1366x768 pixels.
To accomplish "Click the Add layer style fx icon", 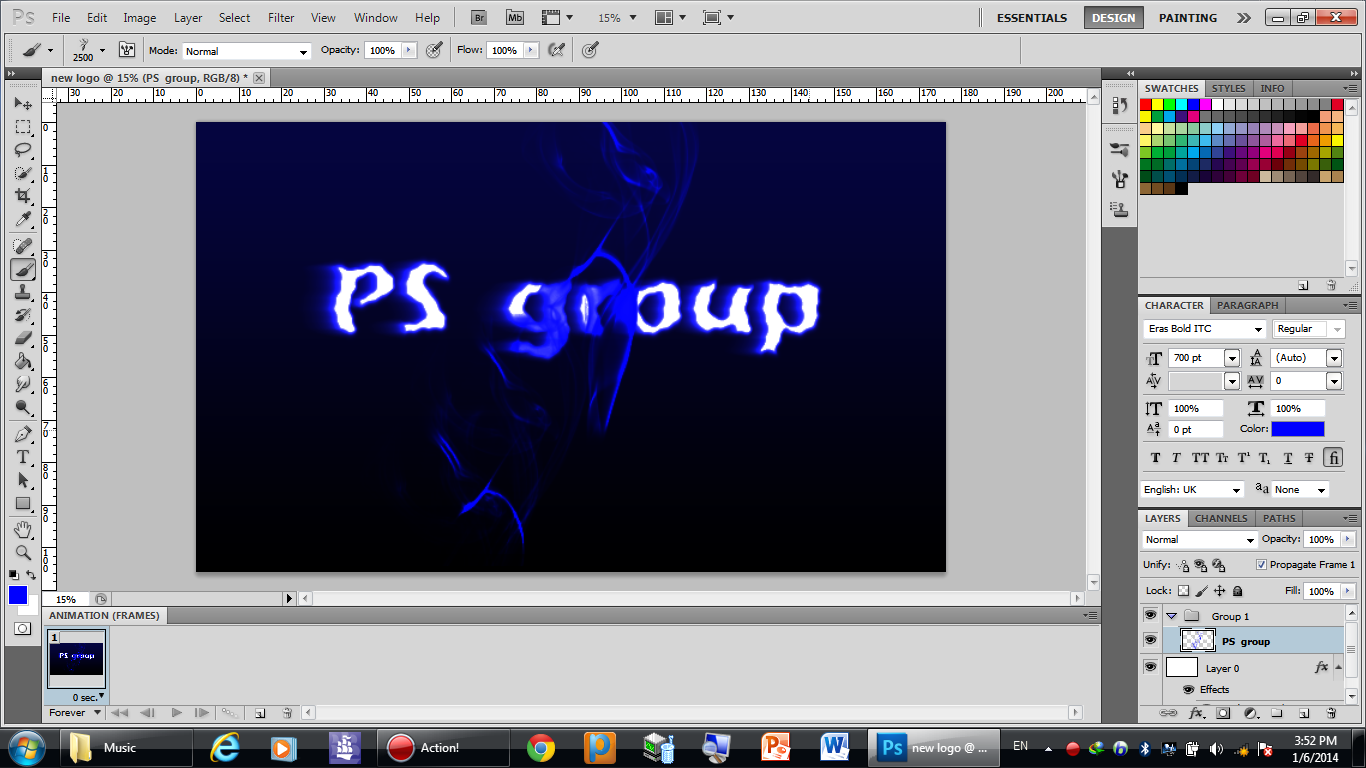I will 1196,713.
